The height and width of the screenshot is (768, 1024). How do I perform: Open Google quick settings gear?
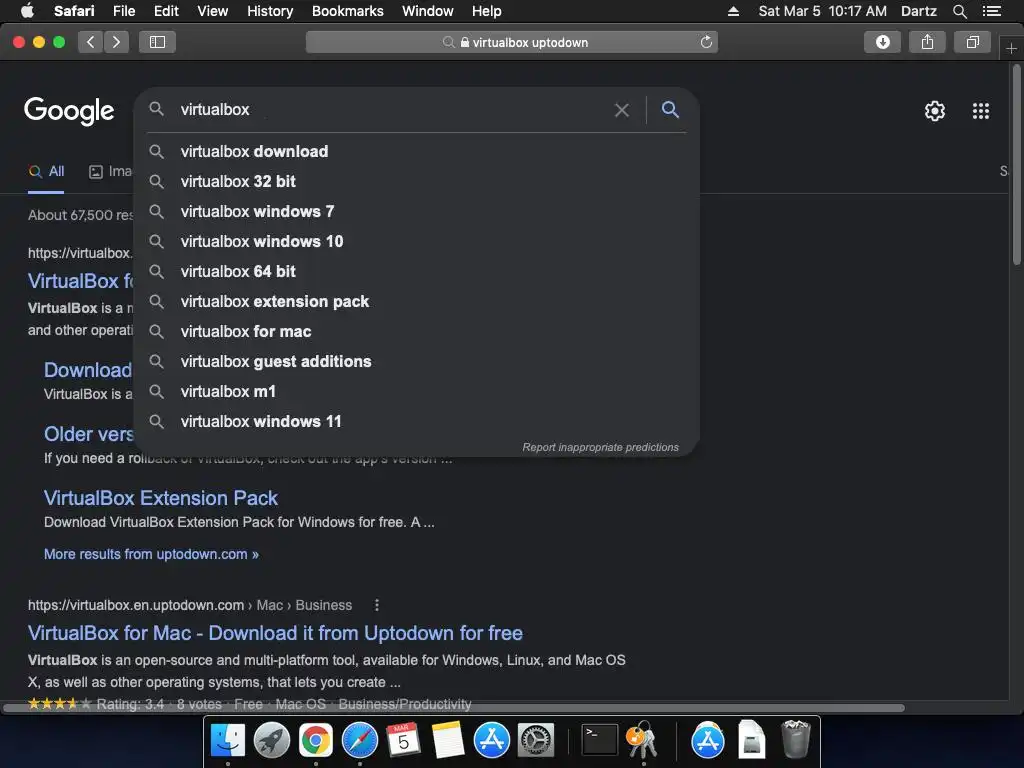[935, 111]
